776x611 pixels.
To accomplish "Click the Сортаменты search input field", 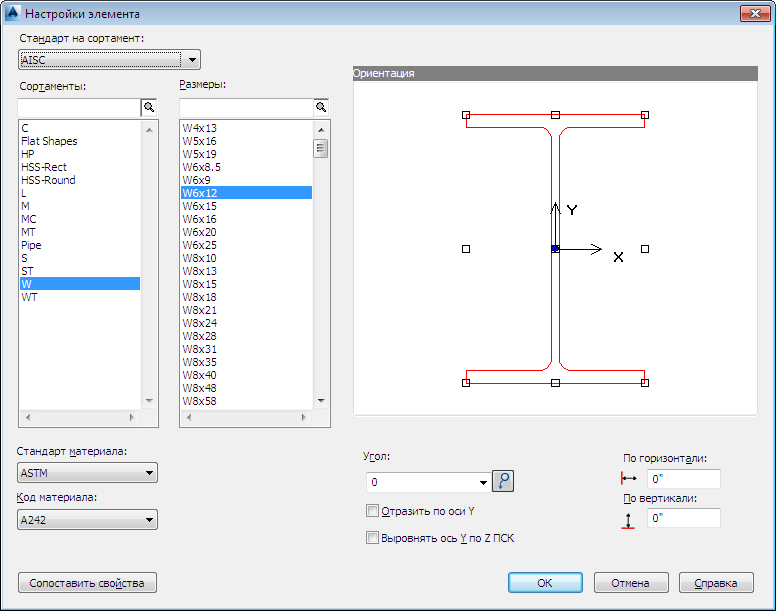I will click(x=79, y=107).
